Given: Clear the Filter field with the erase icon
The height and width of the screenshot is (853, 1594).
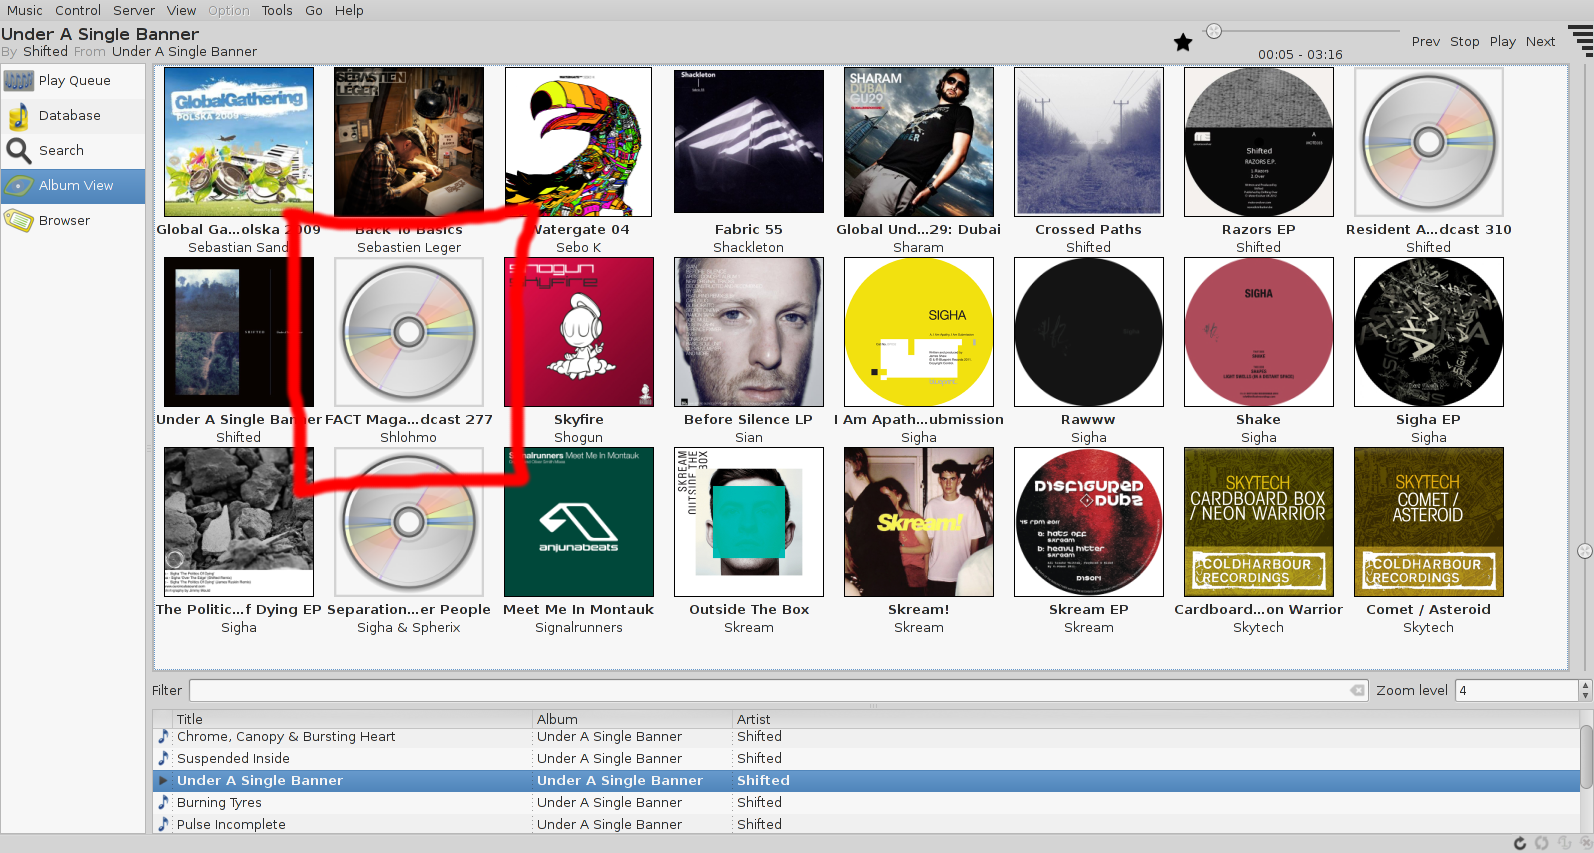Looking at the screenshot, I should point(1357,690).
